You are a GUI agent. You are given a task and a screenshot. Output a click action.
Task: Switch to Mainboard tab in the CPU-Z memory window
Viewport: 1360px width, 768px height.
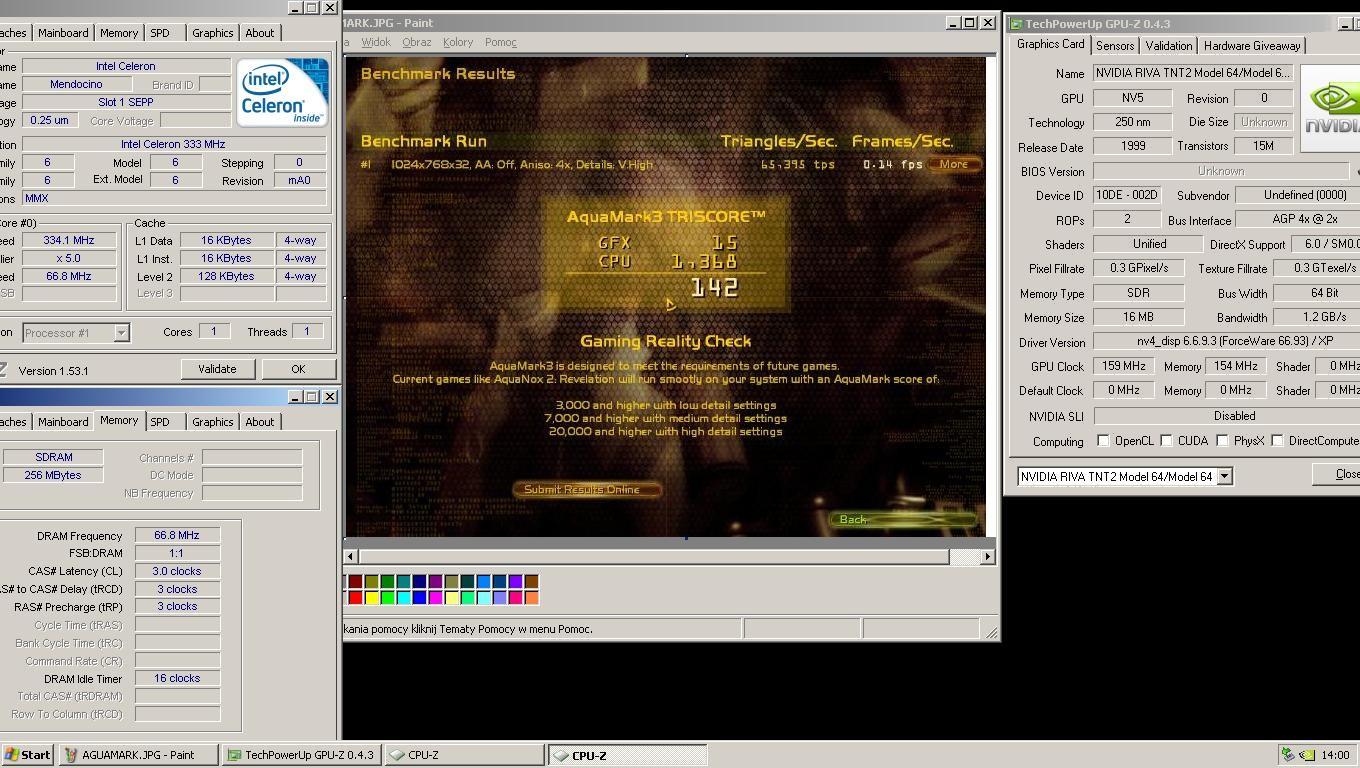[x=63, y=422]
